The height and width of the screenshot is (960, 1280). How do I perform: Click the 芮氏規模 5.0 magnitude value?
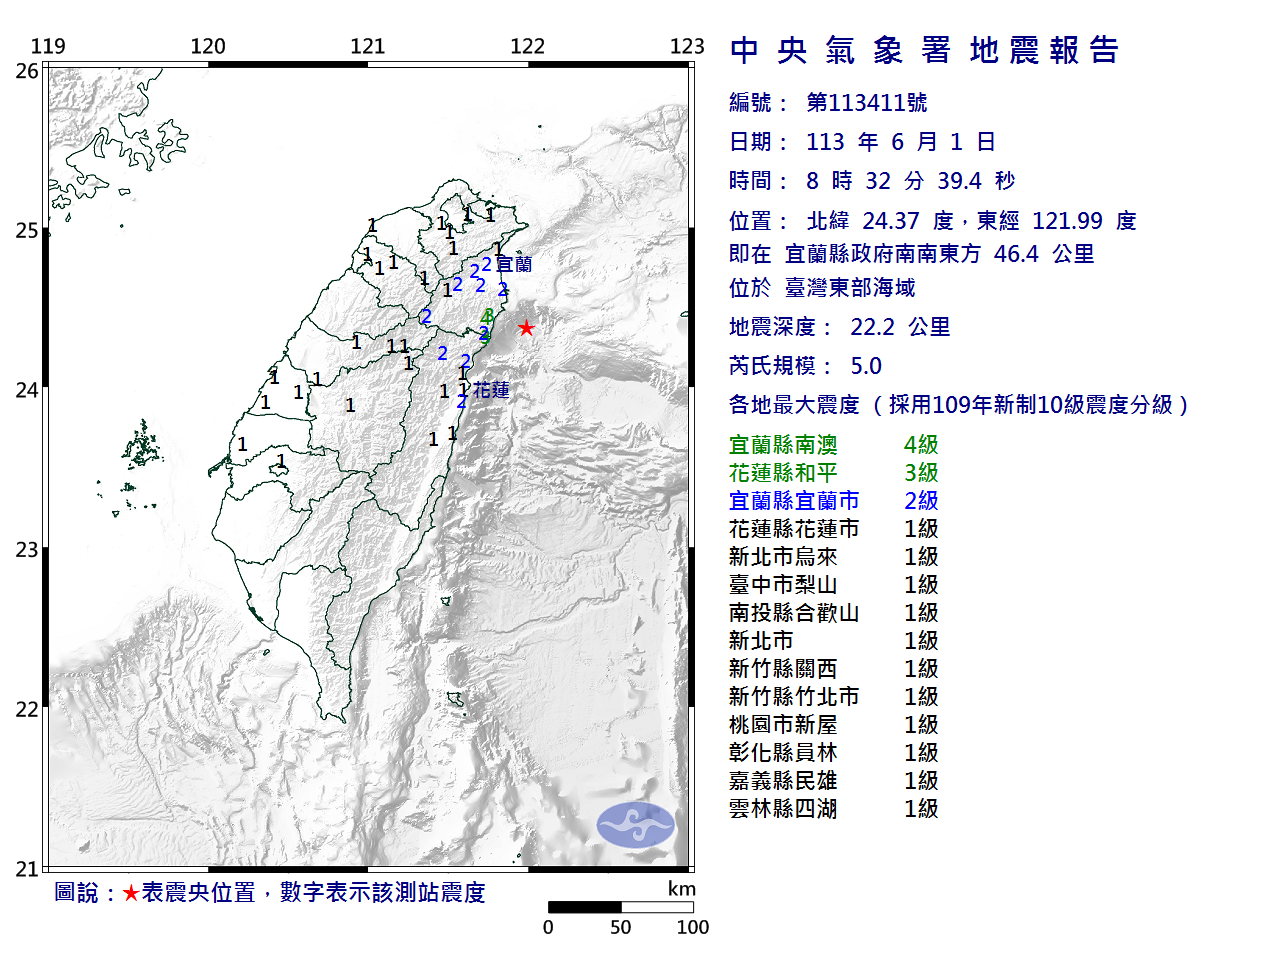click(x=866, y=366)
